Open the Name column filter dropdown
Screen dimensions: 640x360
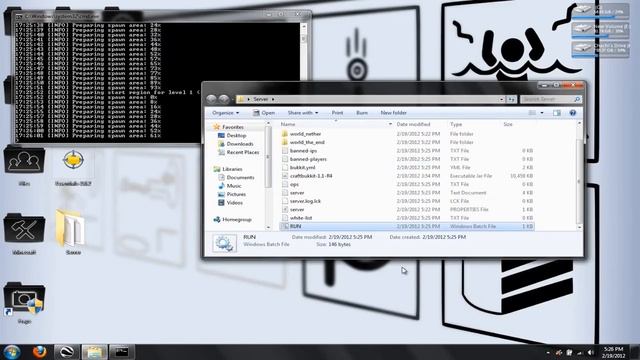[390, 124]
